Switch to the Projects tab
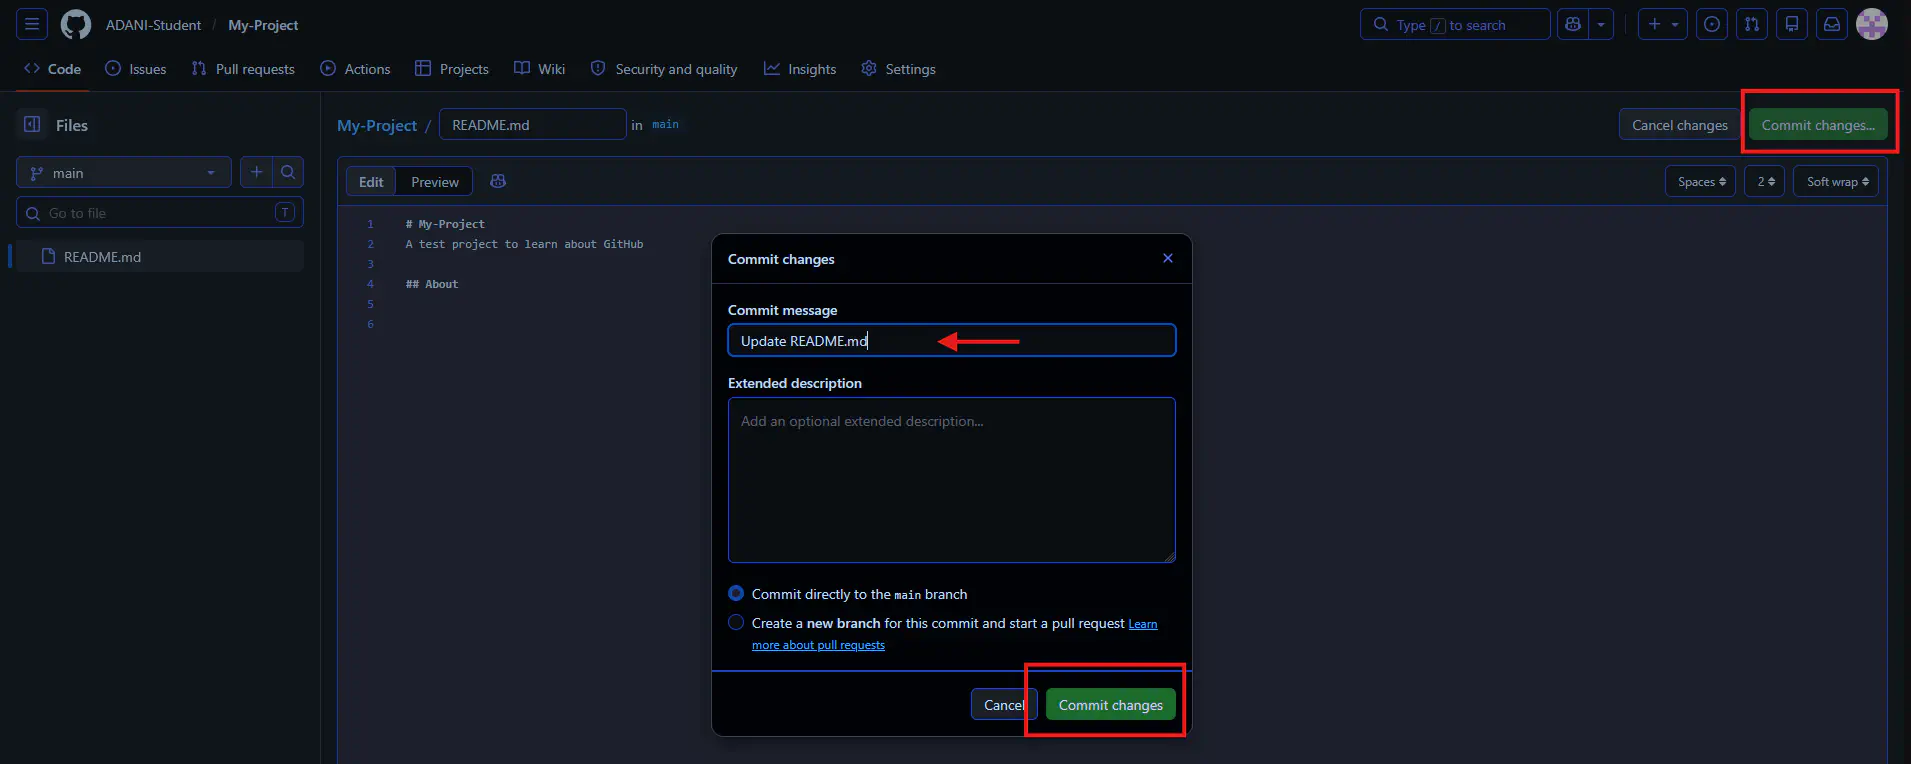The image size is (1911, 764). pos(452,69)
